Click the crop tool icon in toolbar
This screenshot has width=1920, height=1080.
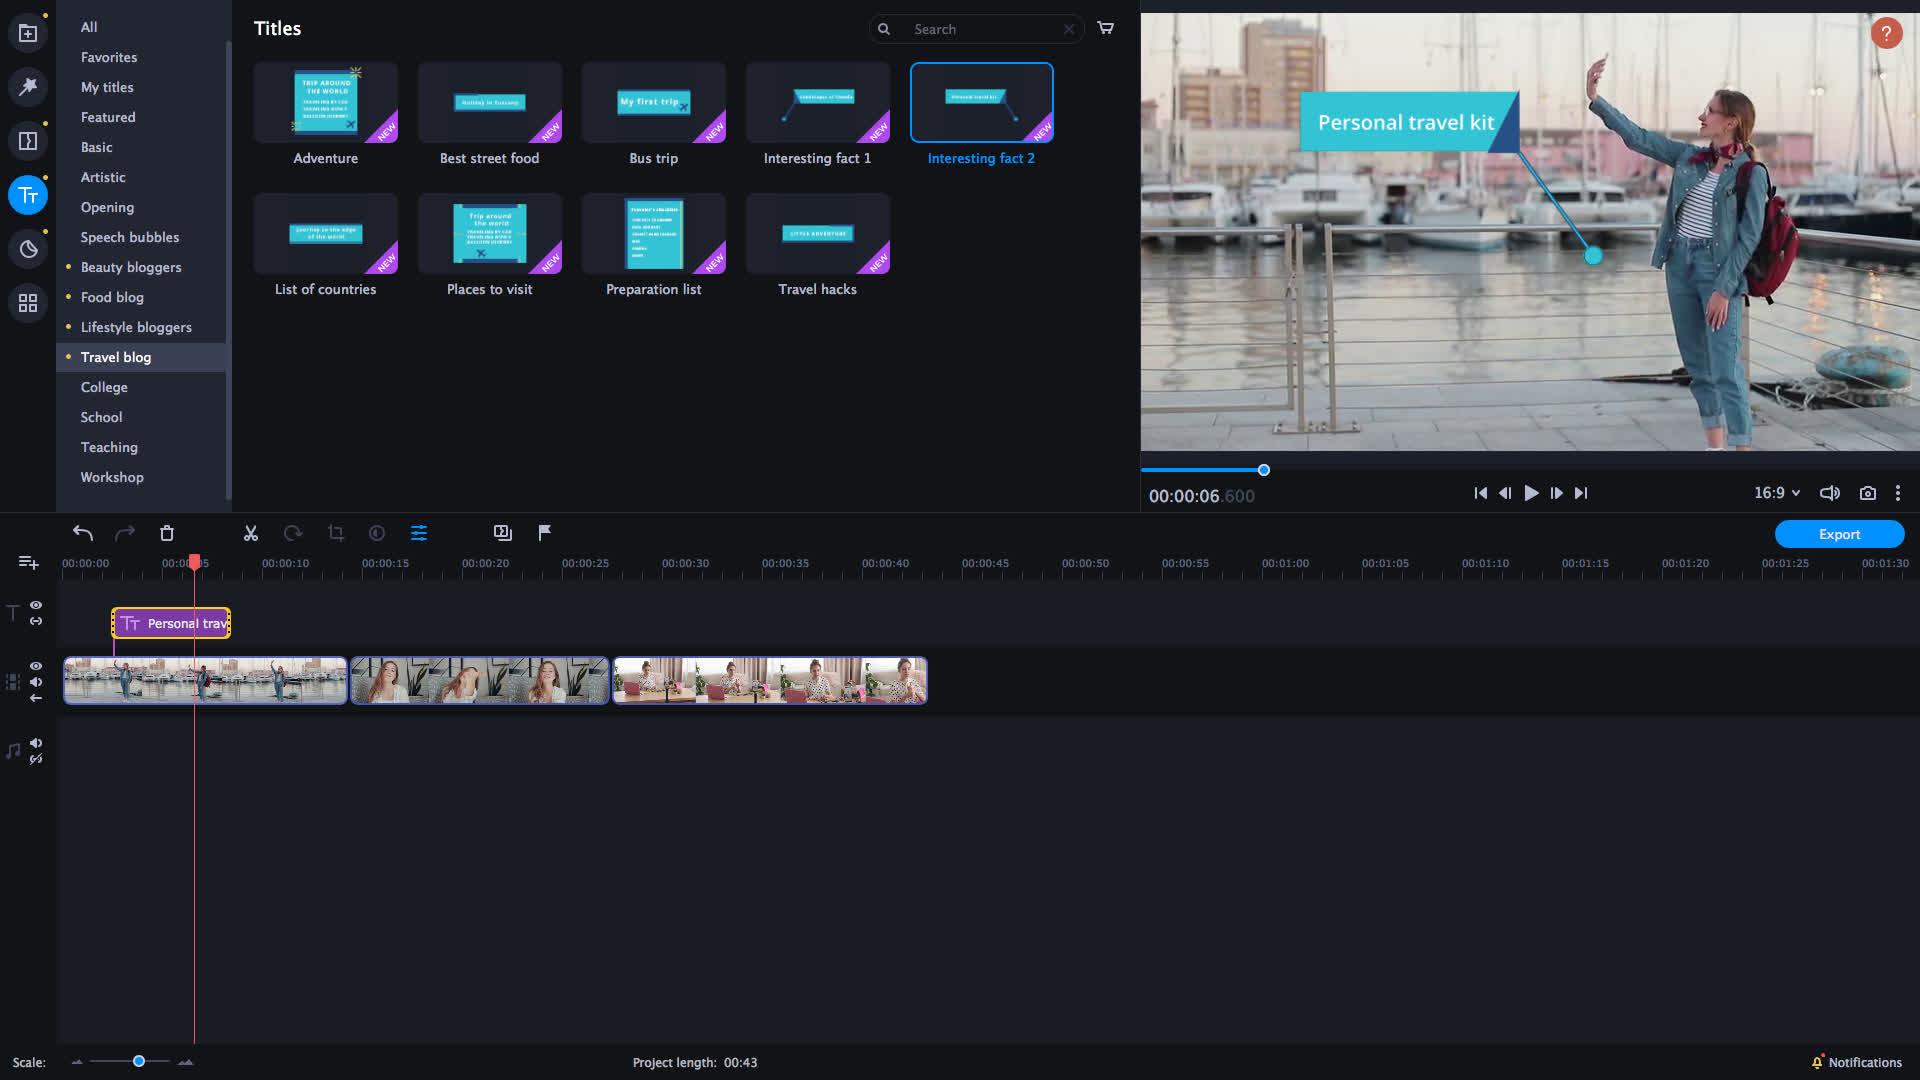click(x=335, y=533)
